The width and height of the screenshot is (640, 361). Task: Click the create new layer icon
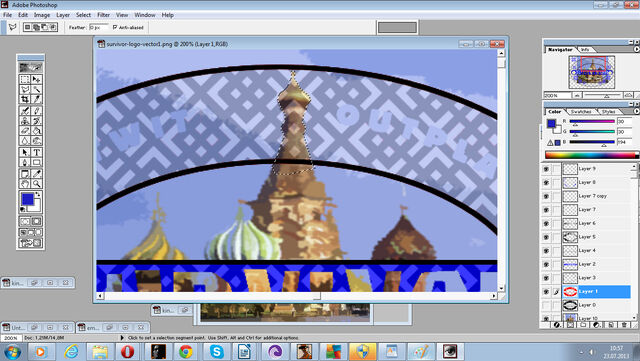click(x=611, y=325)
